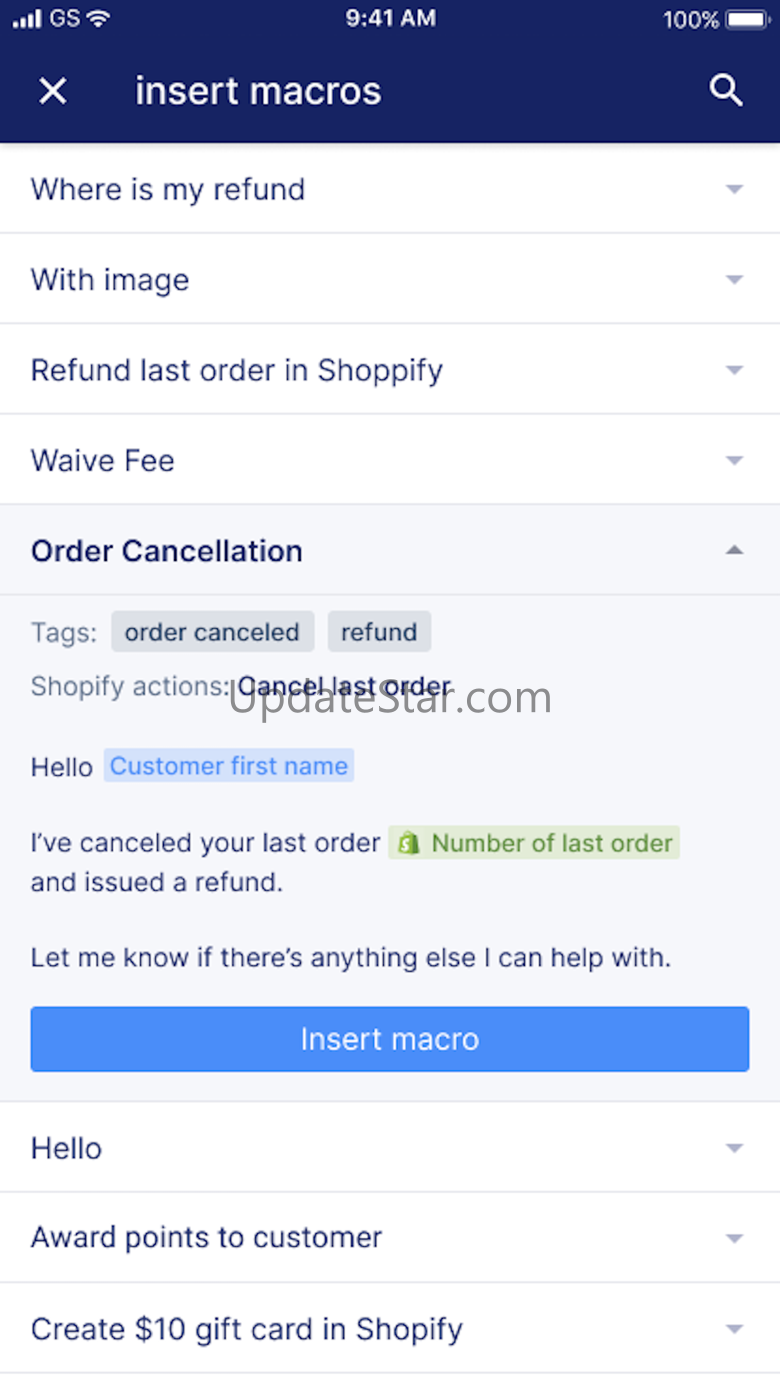Click the Customer first name variable

(229, 766)
